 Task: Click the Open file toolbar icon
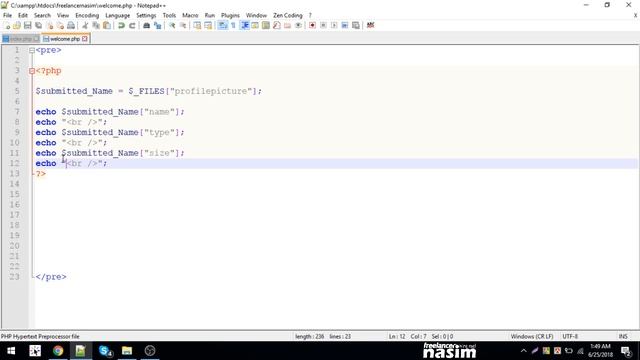17,25
